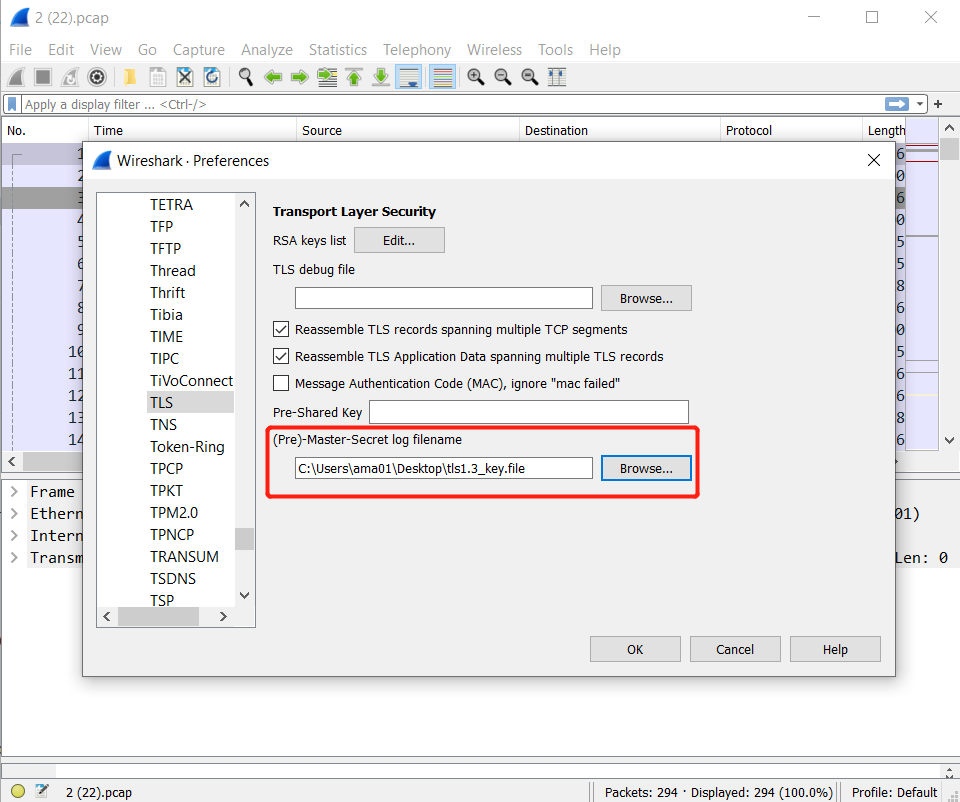Toggle packet colorize icon
Viewport: 960px width, 802px height.
tap(442, 77)
